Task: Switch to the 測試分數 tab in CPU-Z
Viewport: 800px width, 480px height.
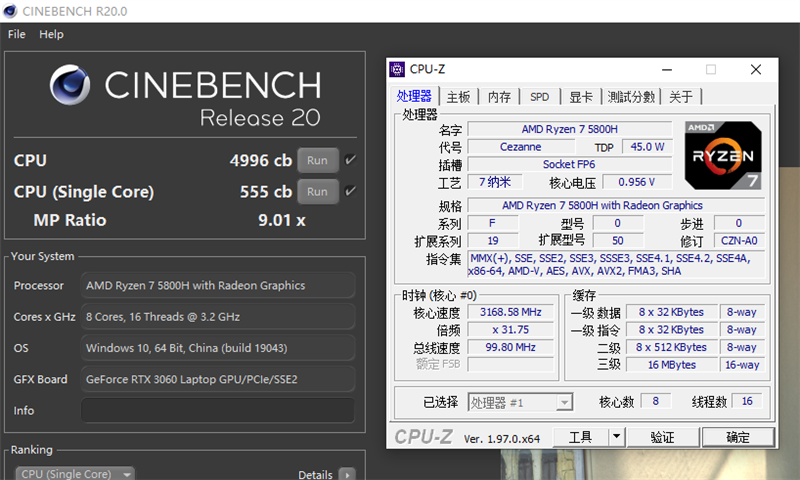Action: 631,97
